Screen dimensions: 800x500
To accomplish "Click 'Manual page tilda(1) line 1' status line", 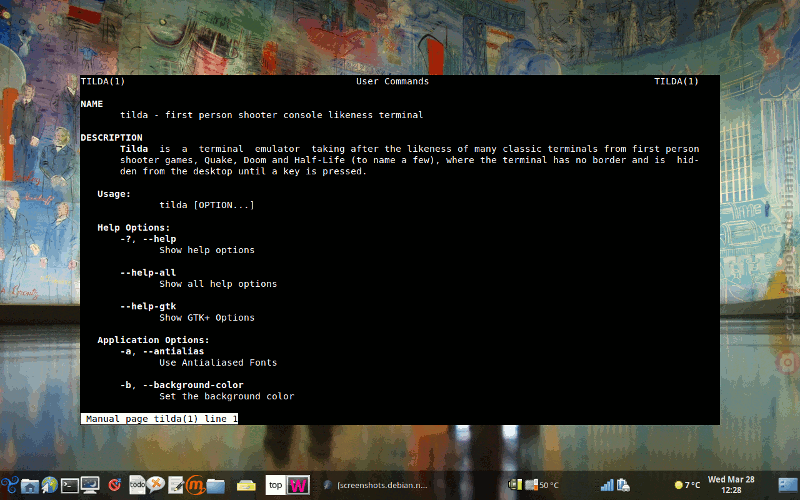I will pos(159,419).
